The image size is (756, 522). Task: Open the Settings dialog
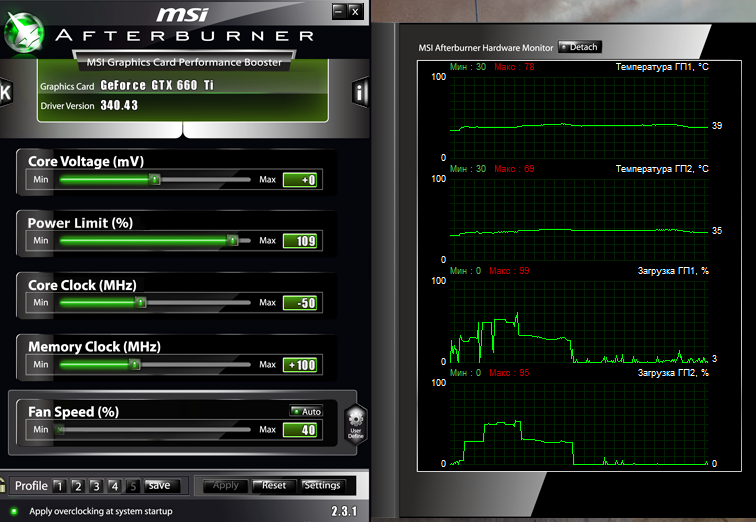point(323,485)
